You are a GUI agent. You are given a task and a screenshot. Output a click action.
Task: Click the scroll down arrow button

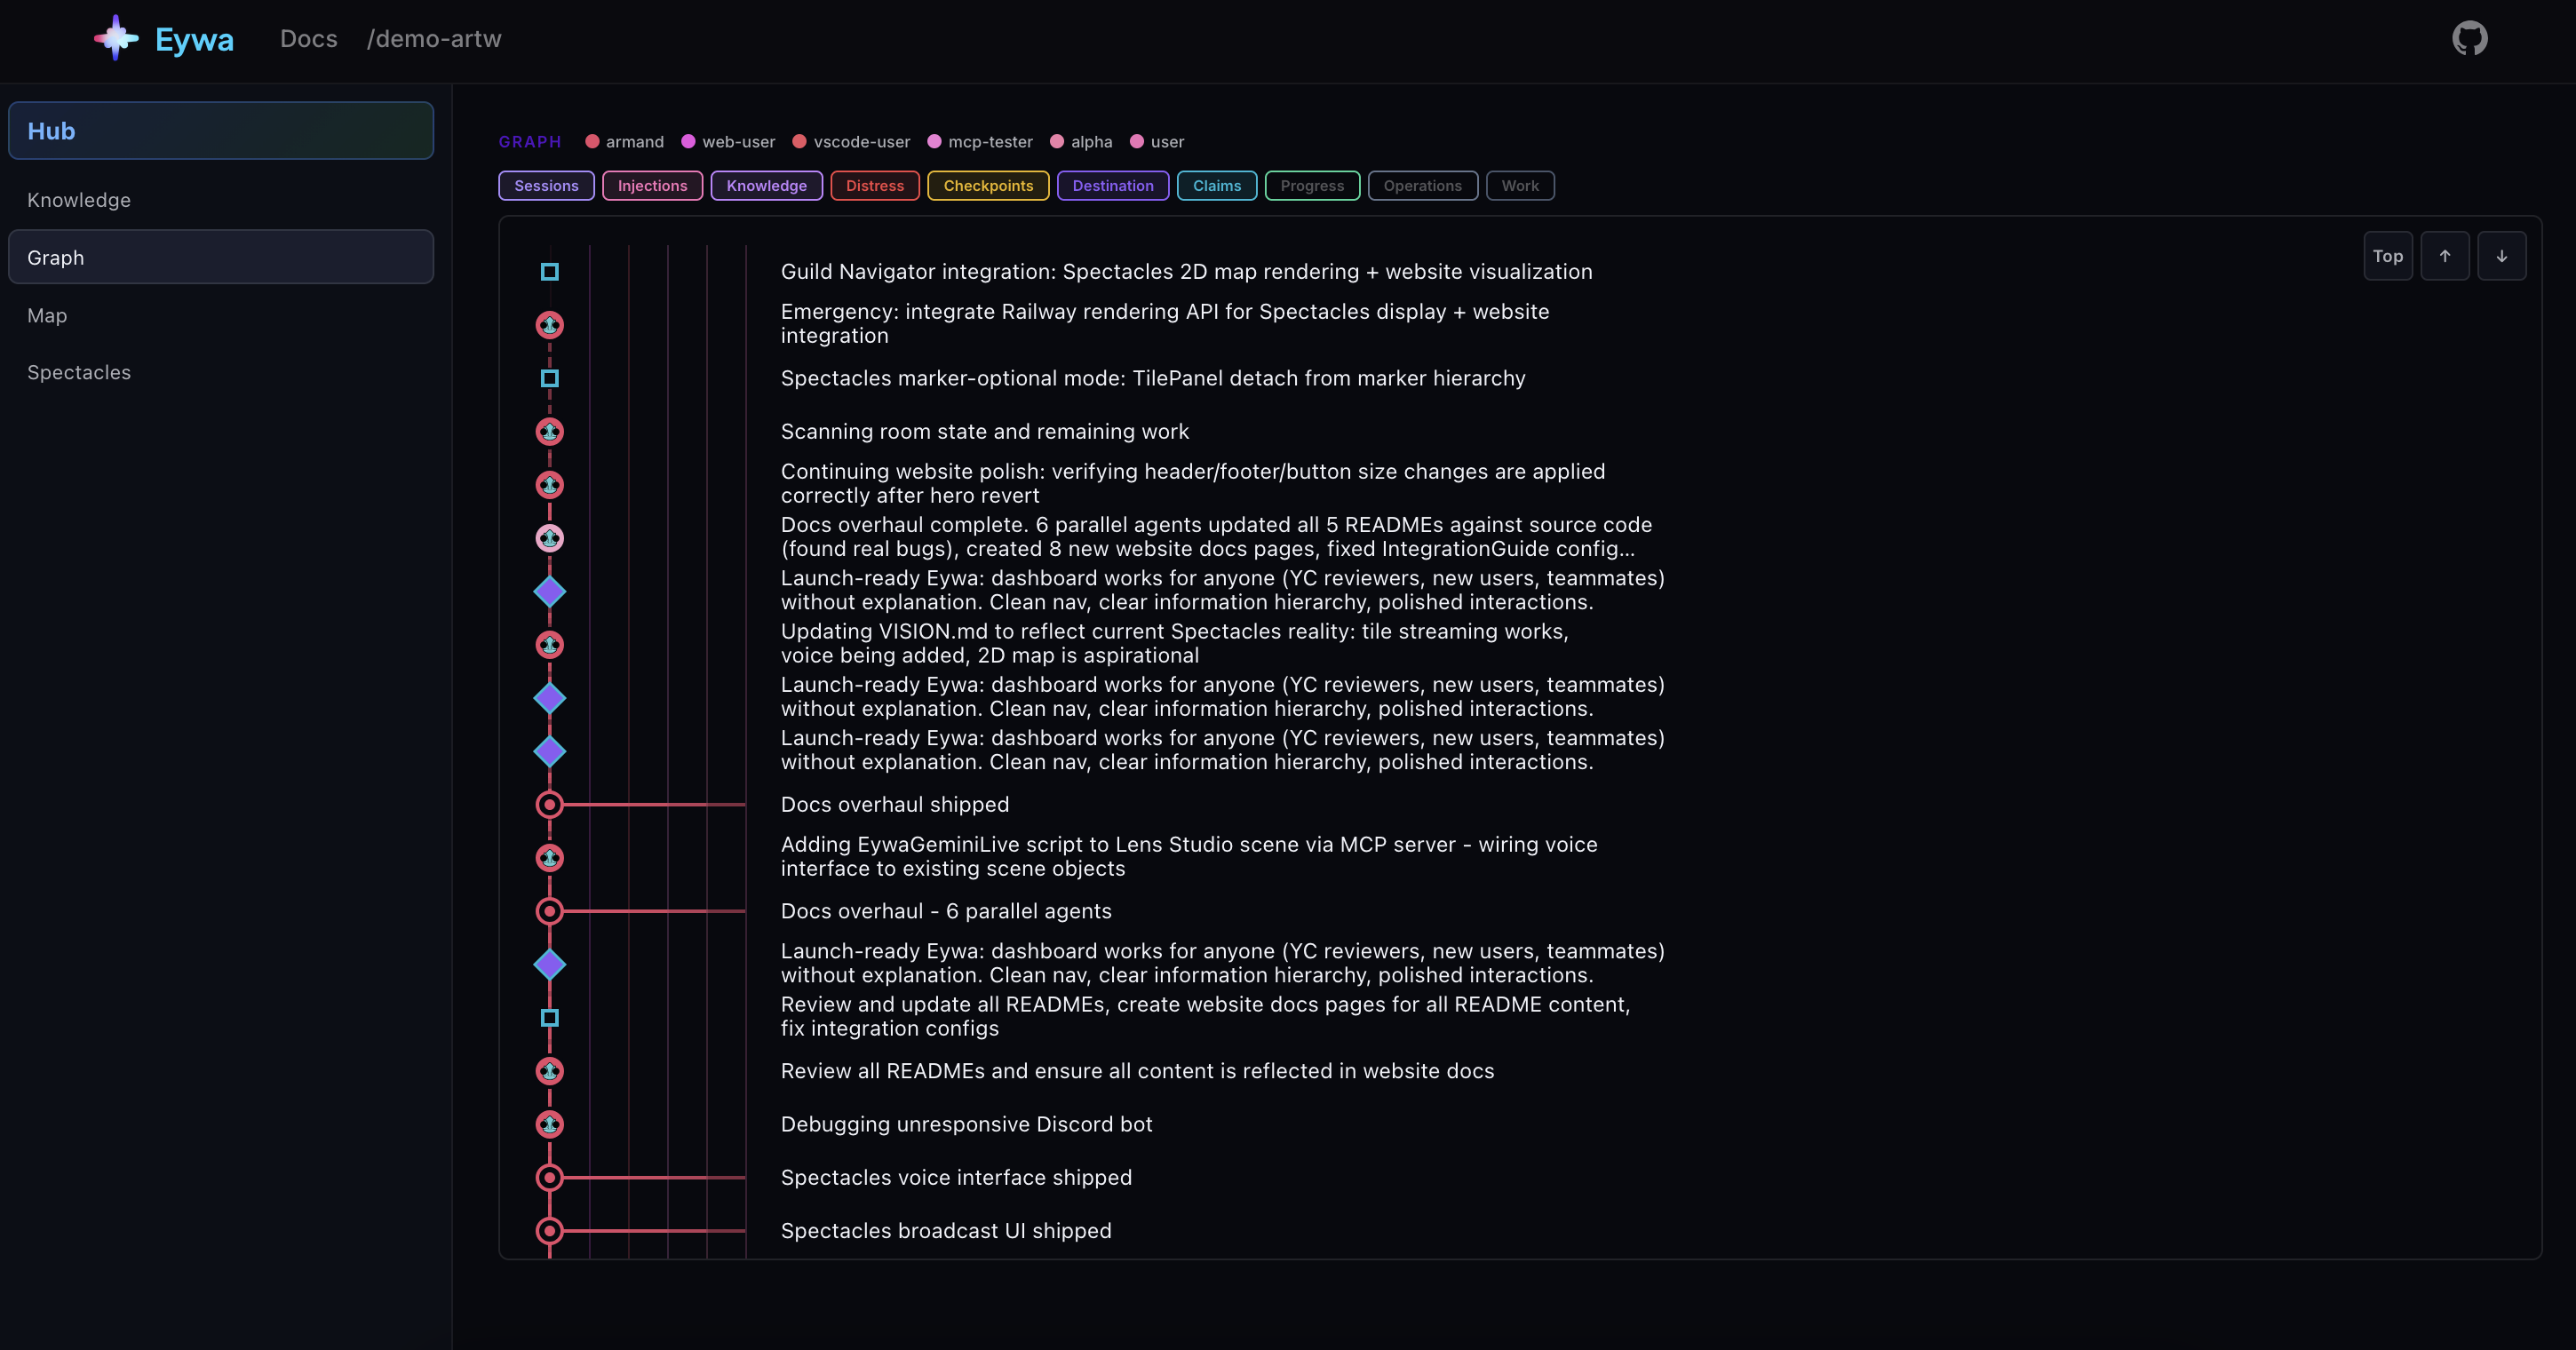click(2501, 256)
